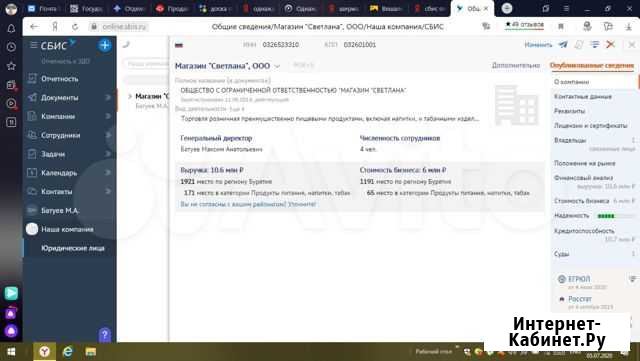This screenshot has height=361, width=640.
Task: Open Отчетность in the sidebar
Action: pyautogui.click(x=60, y=79)
